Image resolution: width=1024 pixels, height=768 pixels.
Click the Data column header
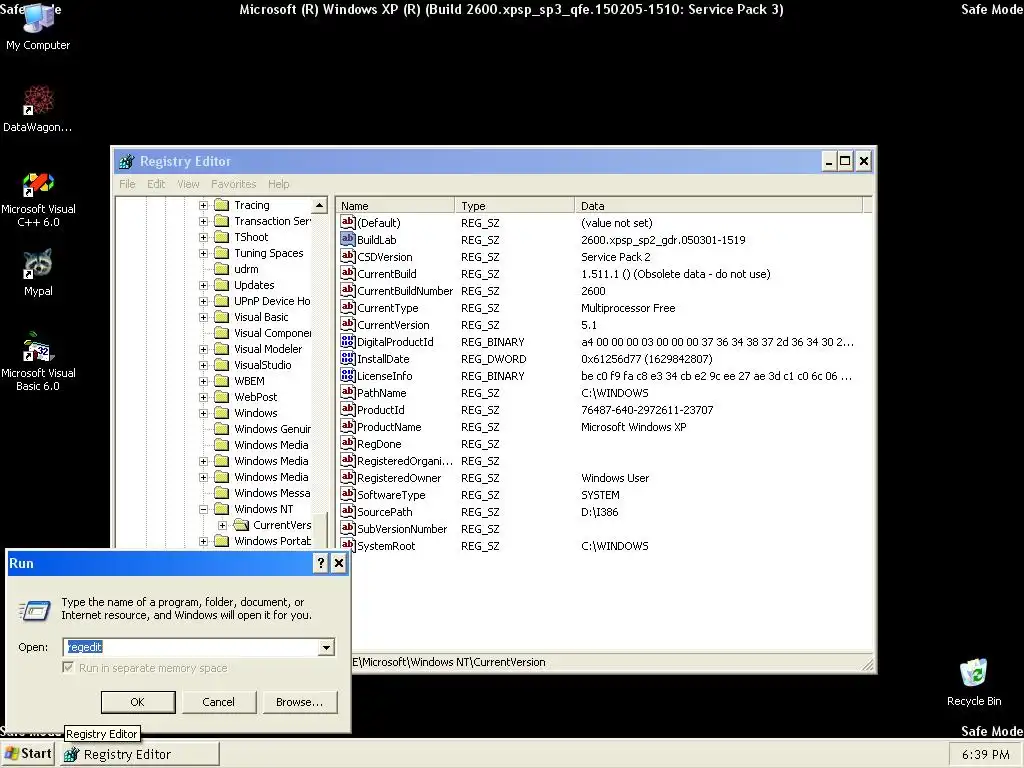click(718, 206)
